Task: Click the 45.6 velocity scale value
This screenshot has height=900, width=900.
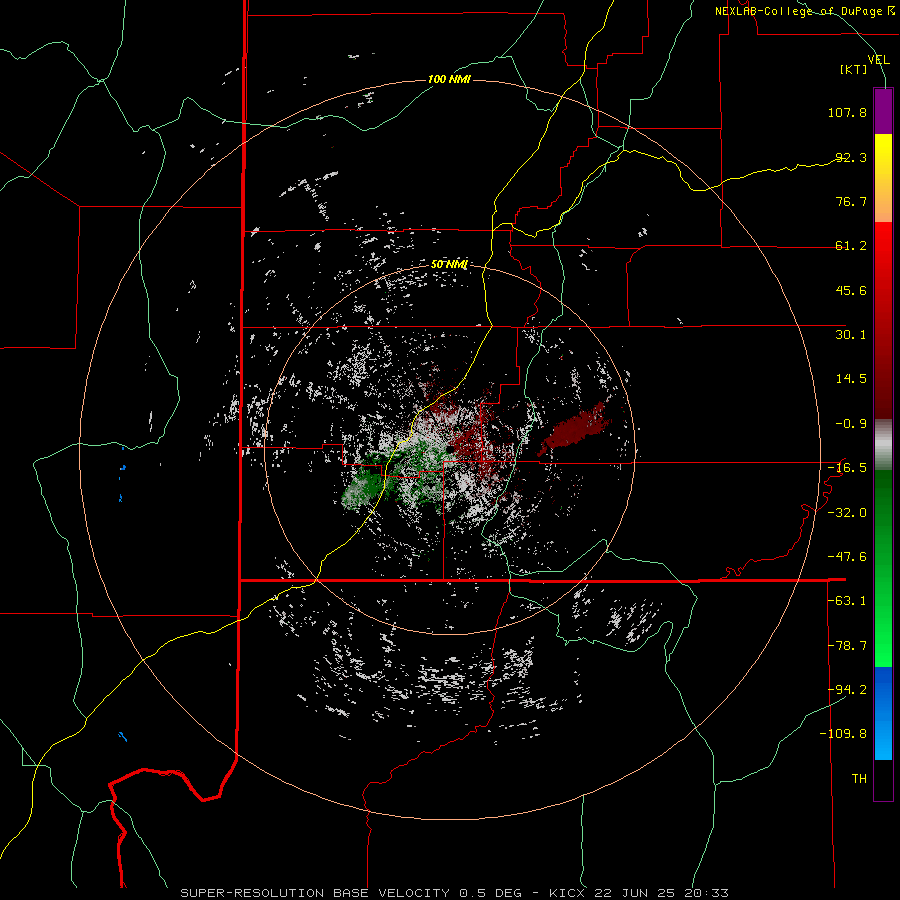Action: point(851,290)
